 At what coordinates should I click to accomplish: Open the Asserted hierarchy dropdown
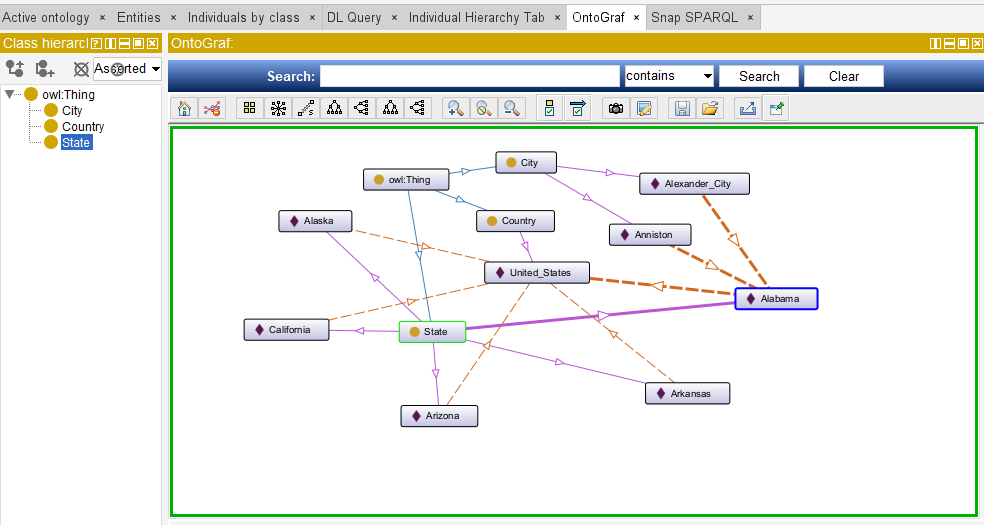click(x=127, y=68)
